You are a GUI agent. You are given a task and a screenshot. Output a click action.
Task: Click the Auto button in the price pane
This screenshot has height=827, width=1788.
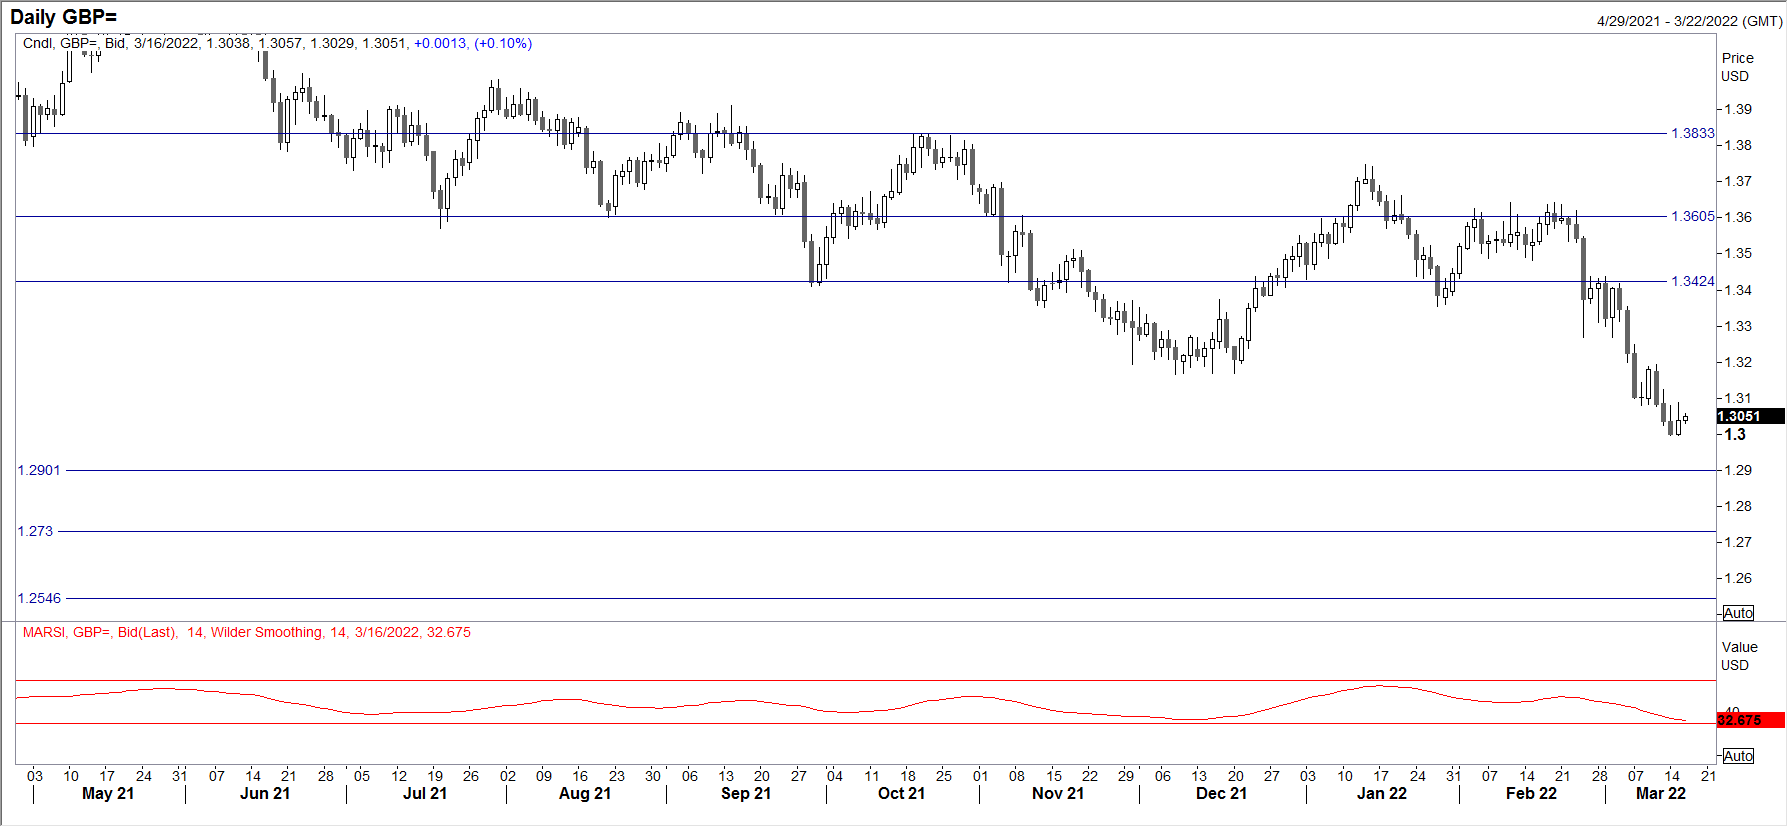click(1738, 613)
